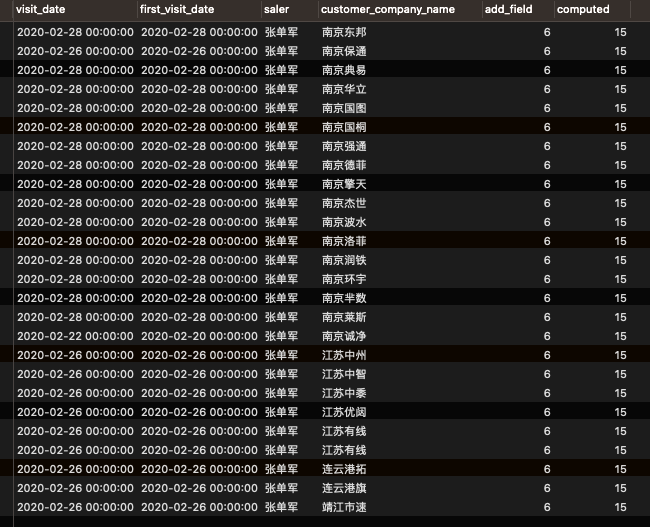Select the company cell 江苏中智
Screen dimensions: 650x527
344,374
